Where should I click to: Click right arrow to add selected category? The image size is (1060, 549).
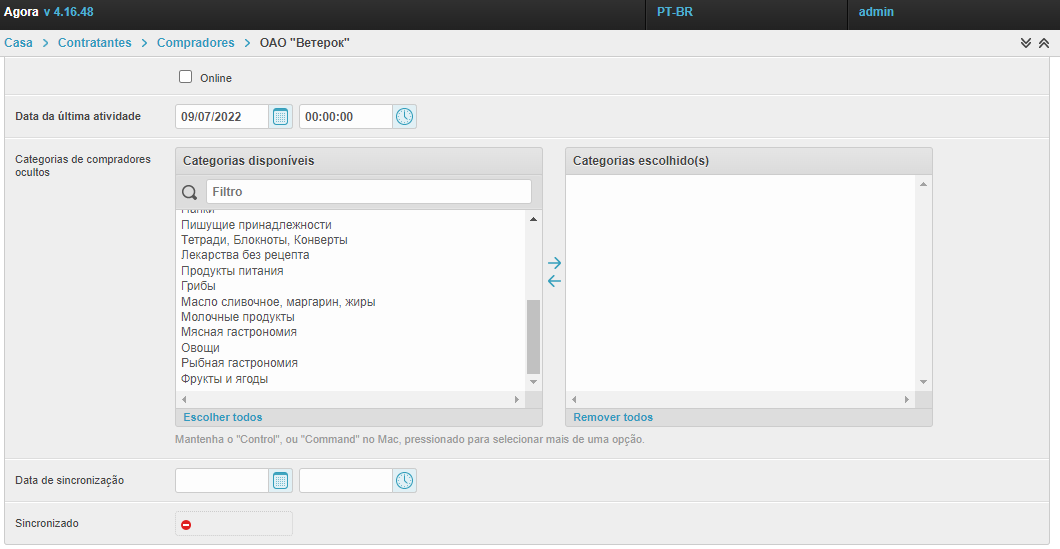click(555, 263)
